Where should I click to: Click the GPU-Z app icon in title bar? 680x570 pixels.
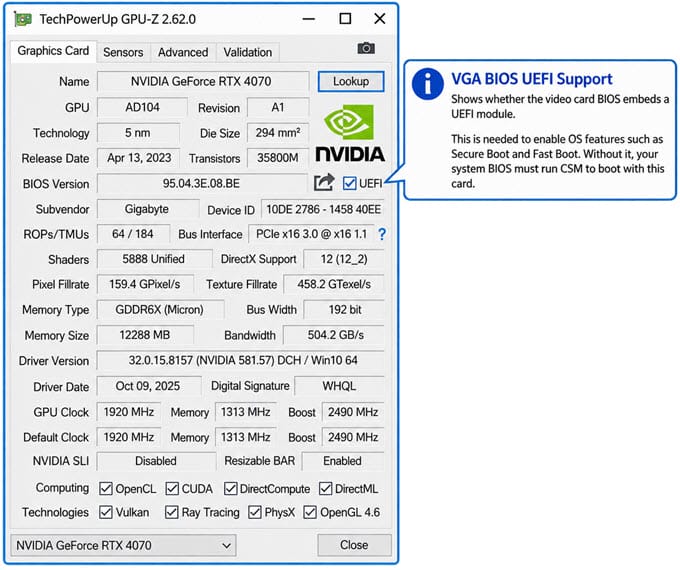[x=23, y=19]
